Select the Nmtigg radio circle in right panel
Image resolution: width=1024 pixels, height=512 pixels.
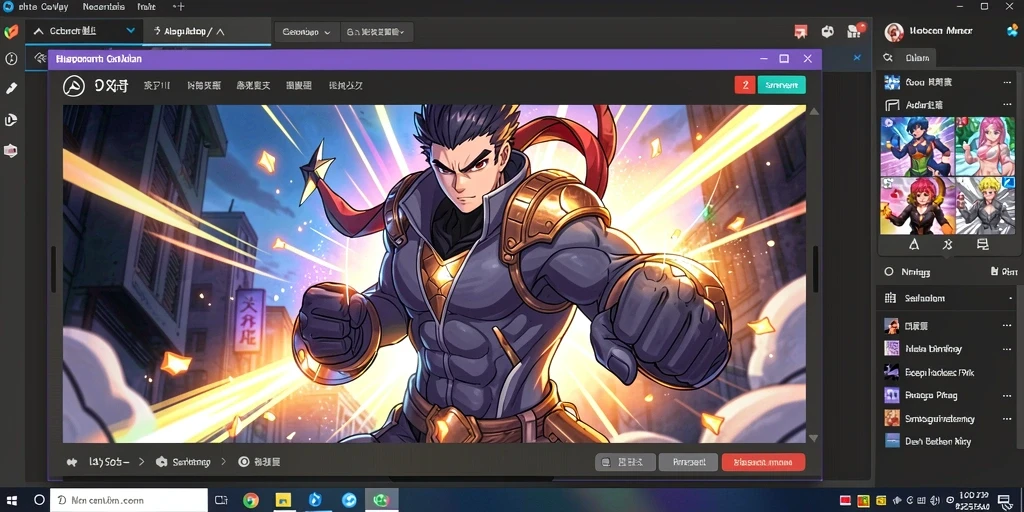(888, 271)
